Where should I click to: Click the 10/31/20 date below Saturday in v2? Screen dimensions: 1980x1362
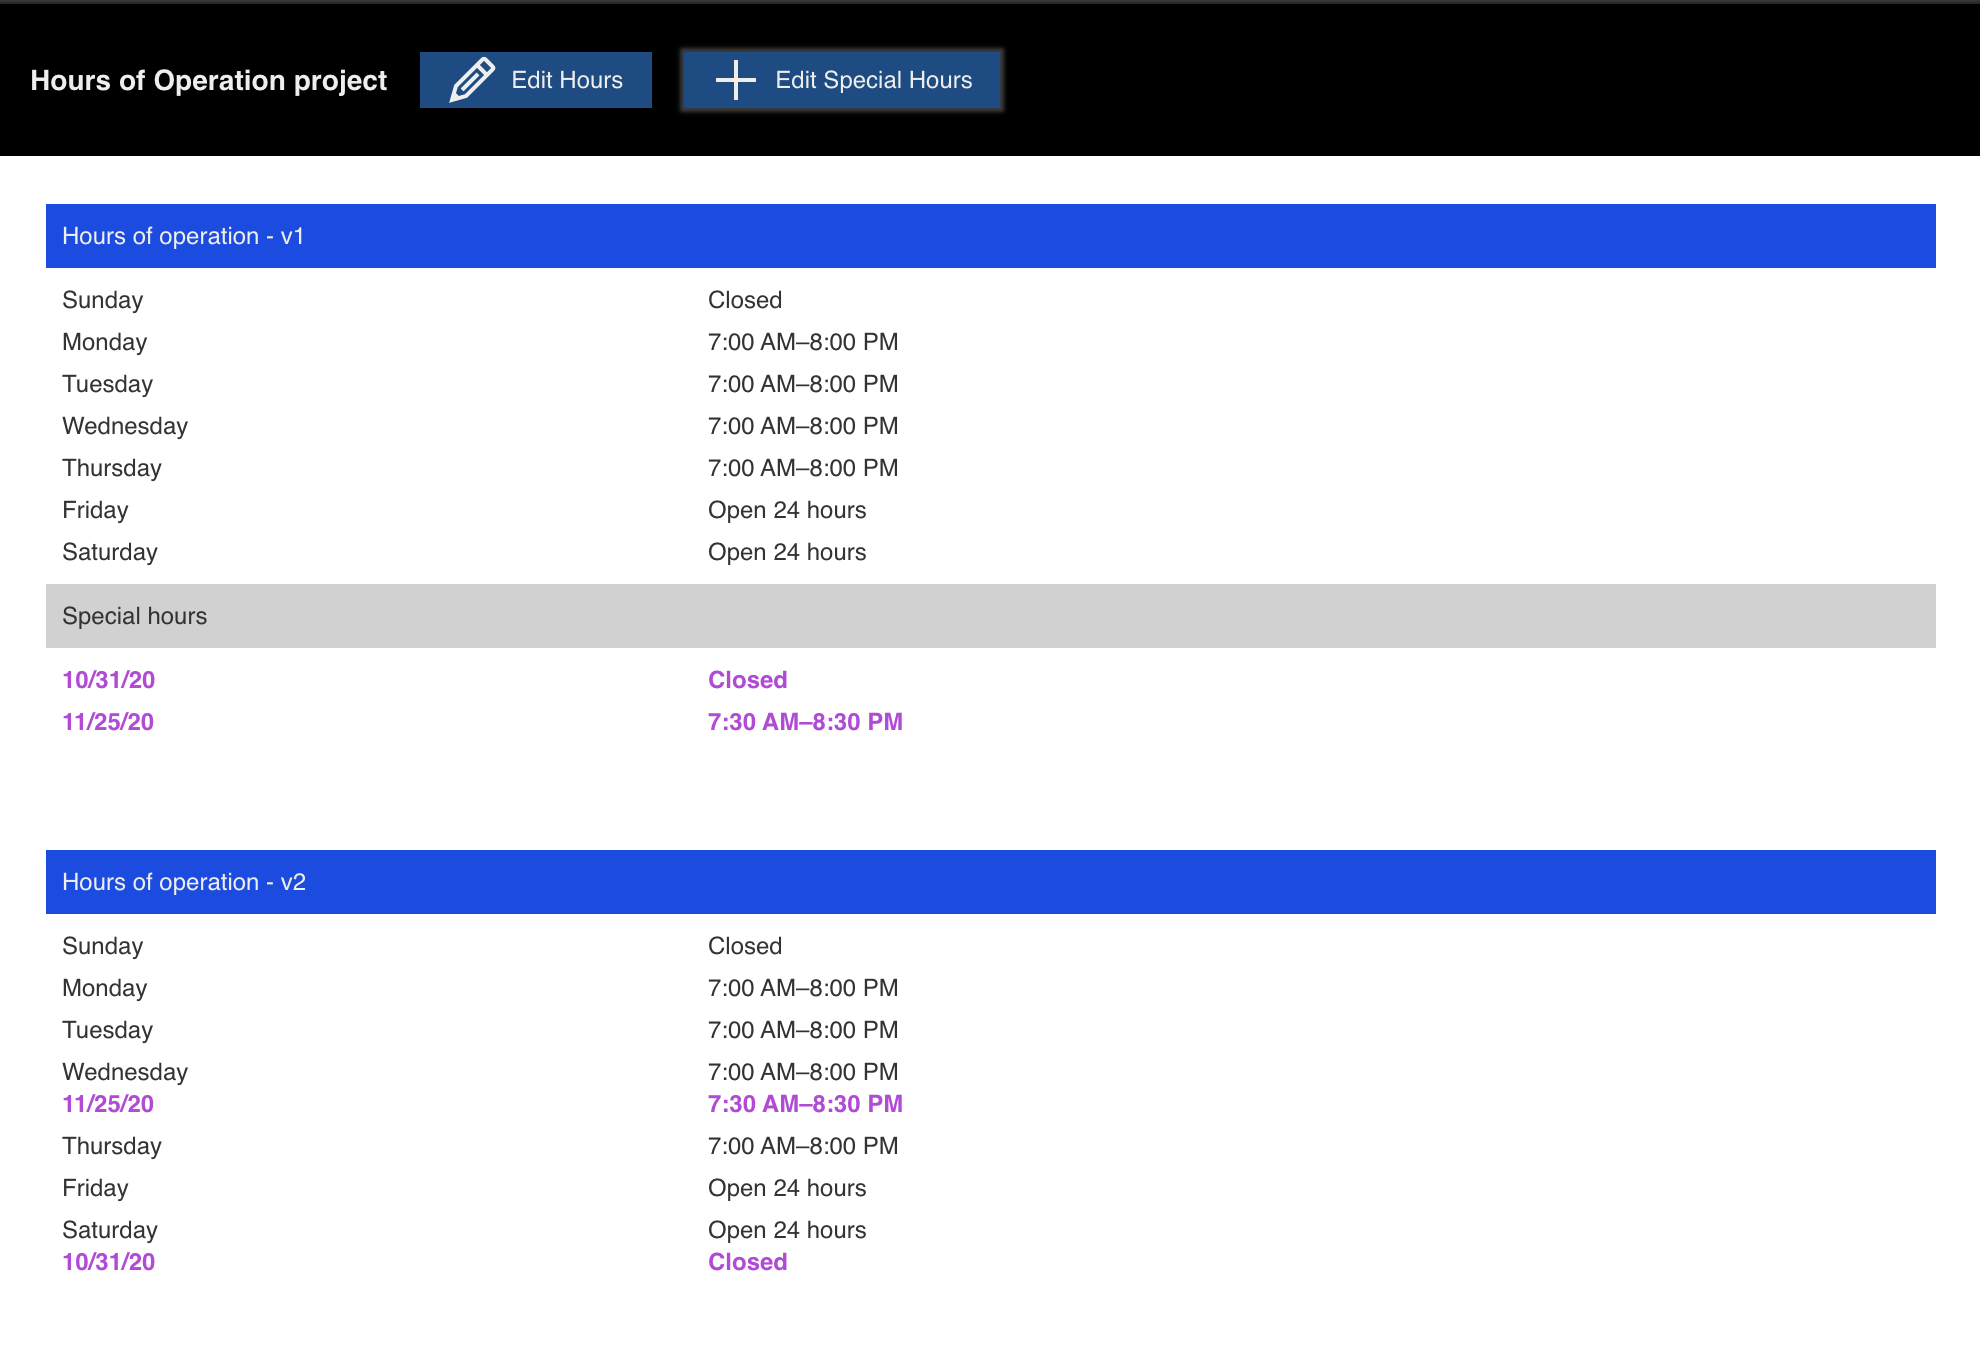click(108, 1262)
